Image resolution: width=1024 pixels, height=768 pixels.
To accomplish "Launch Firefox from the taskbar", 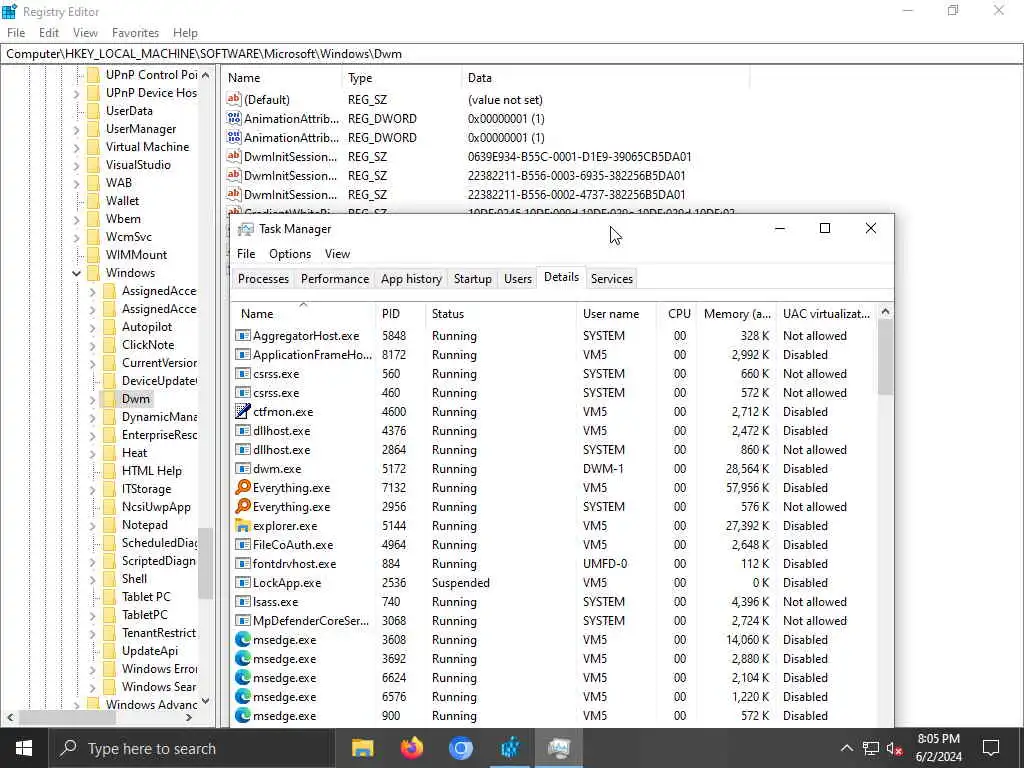I will point(411,748).
